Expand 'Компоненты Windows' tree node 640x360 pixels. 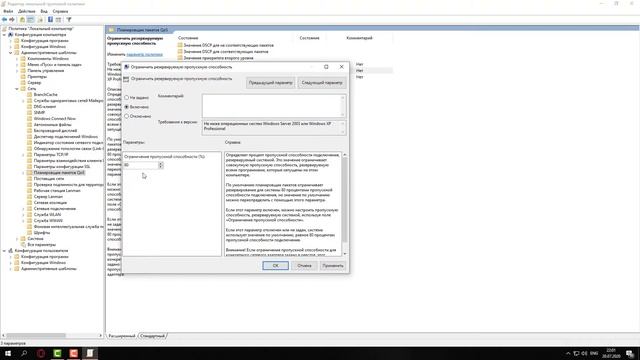17,59
